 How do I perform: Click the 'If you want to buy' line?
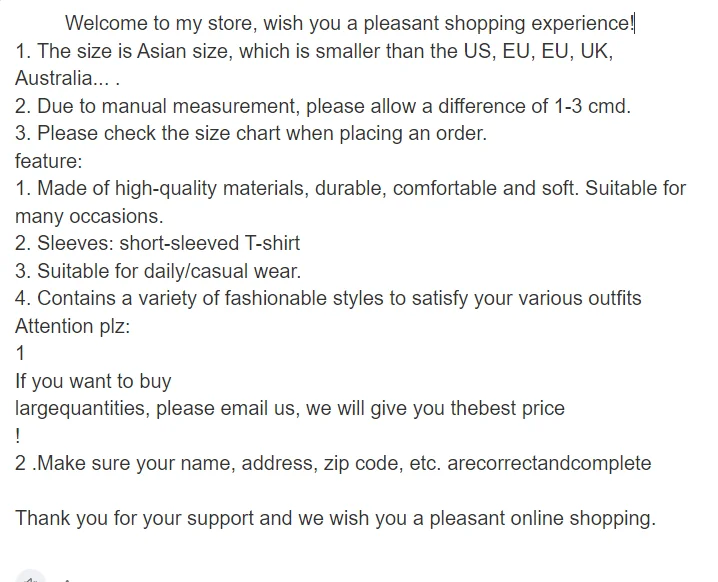tap(93, 381)
